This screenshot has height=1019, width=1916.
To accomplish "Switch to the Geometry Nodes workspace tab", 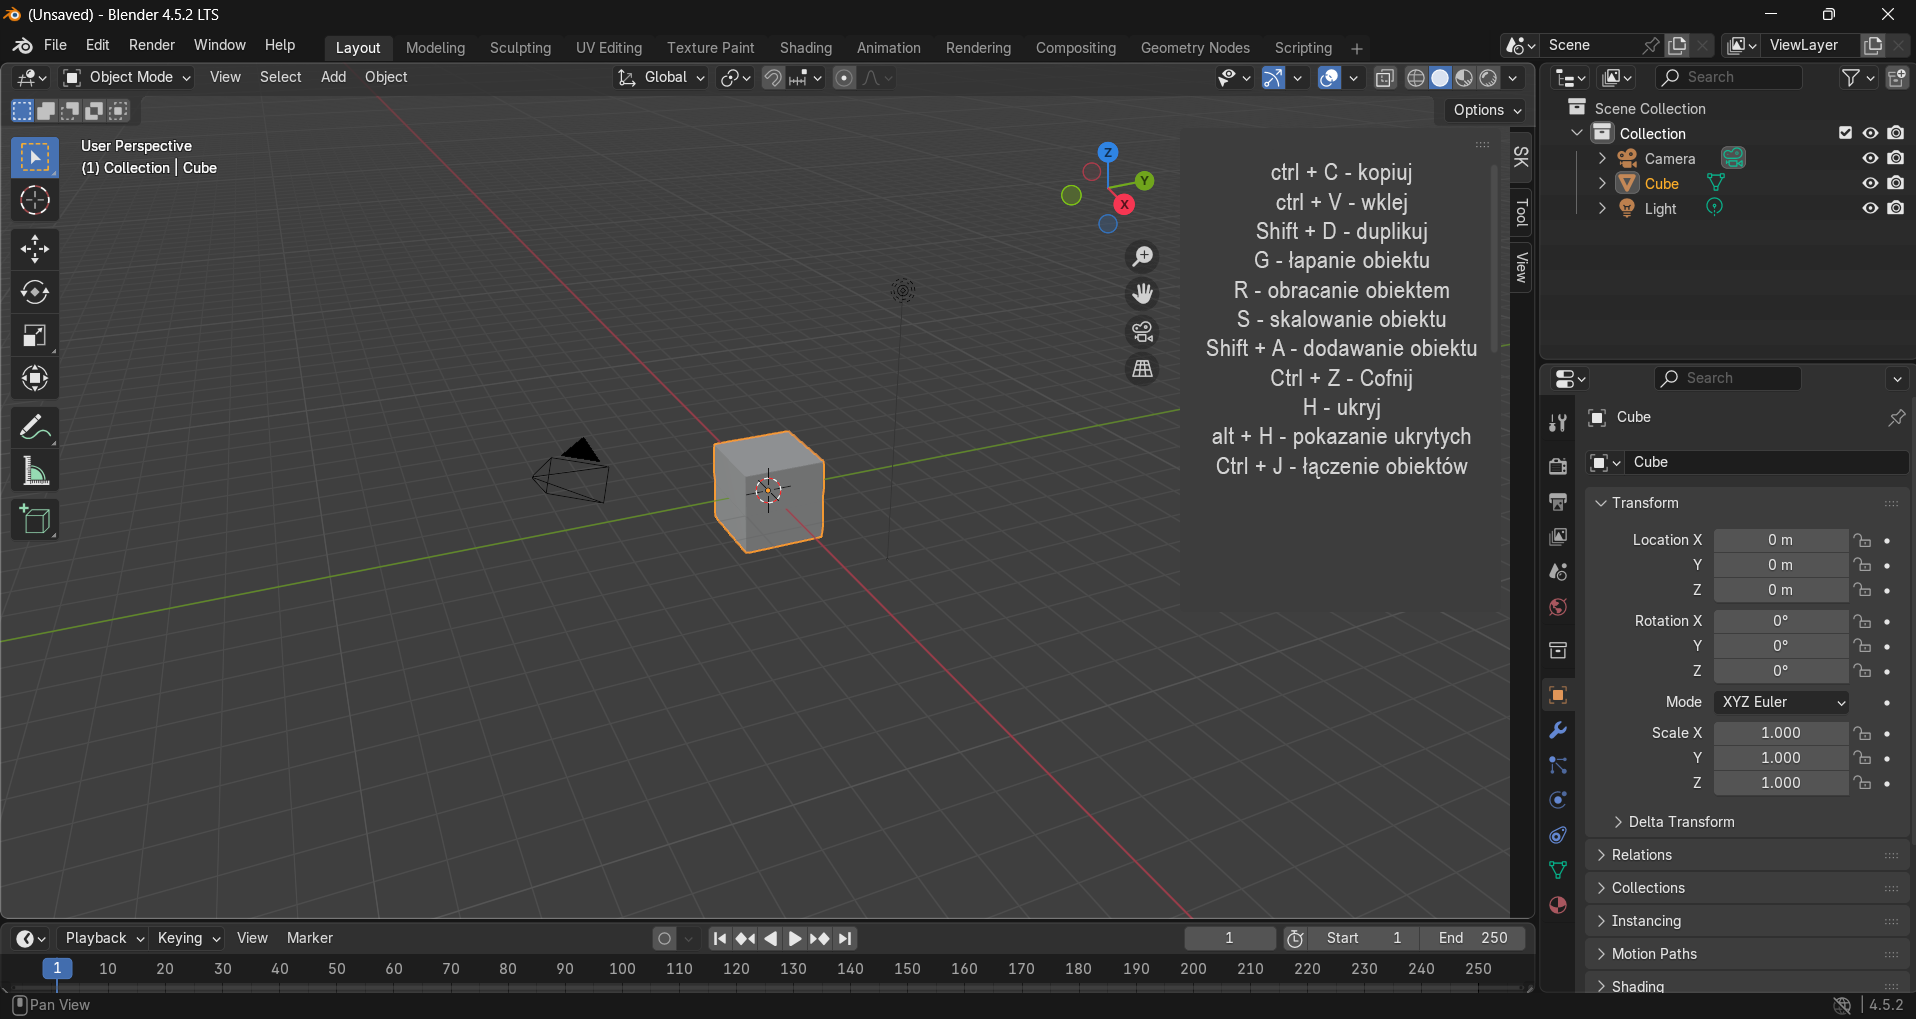I will click(1195, 48).
